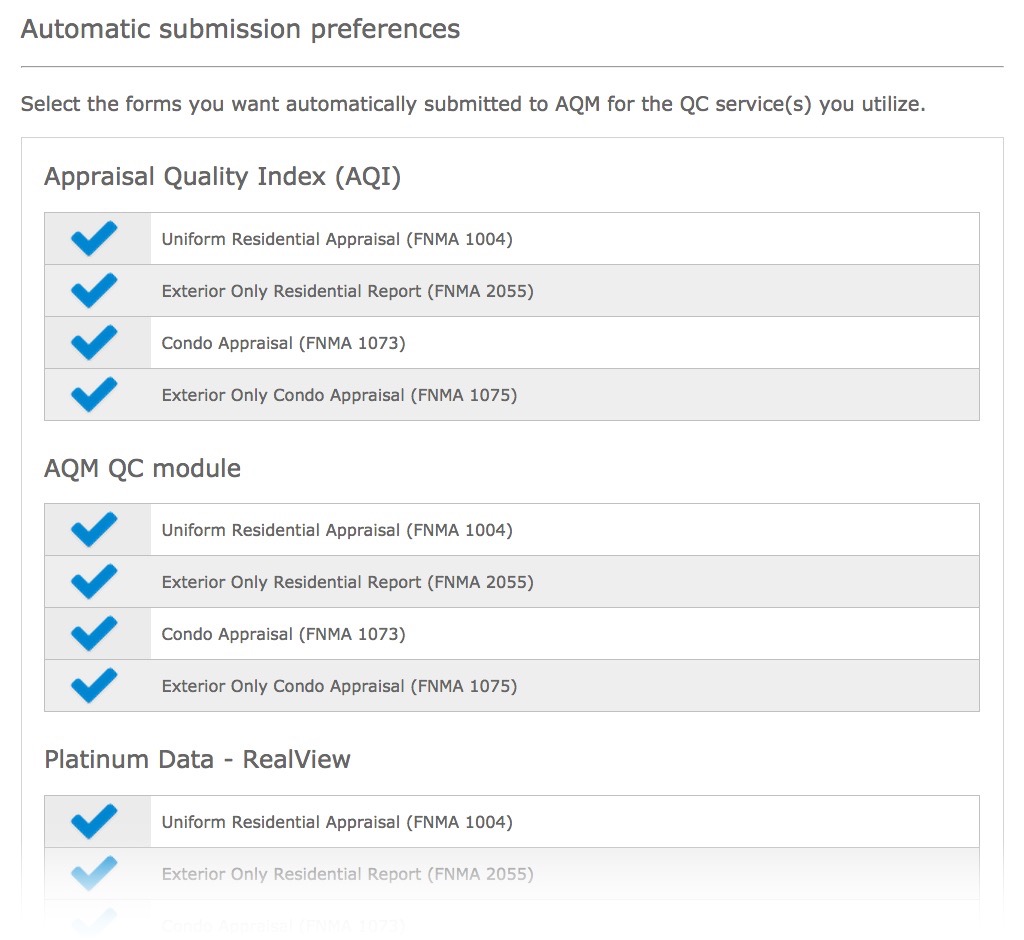This screenshot has height=940, width=1024.
Task: Uncheck AQI Exterior Only Condo Appraisal (FNMA 1075) checkmark
Action: click(94, 395)
